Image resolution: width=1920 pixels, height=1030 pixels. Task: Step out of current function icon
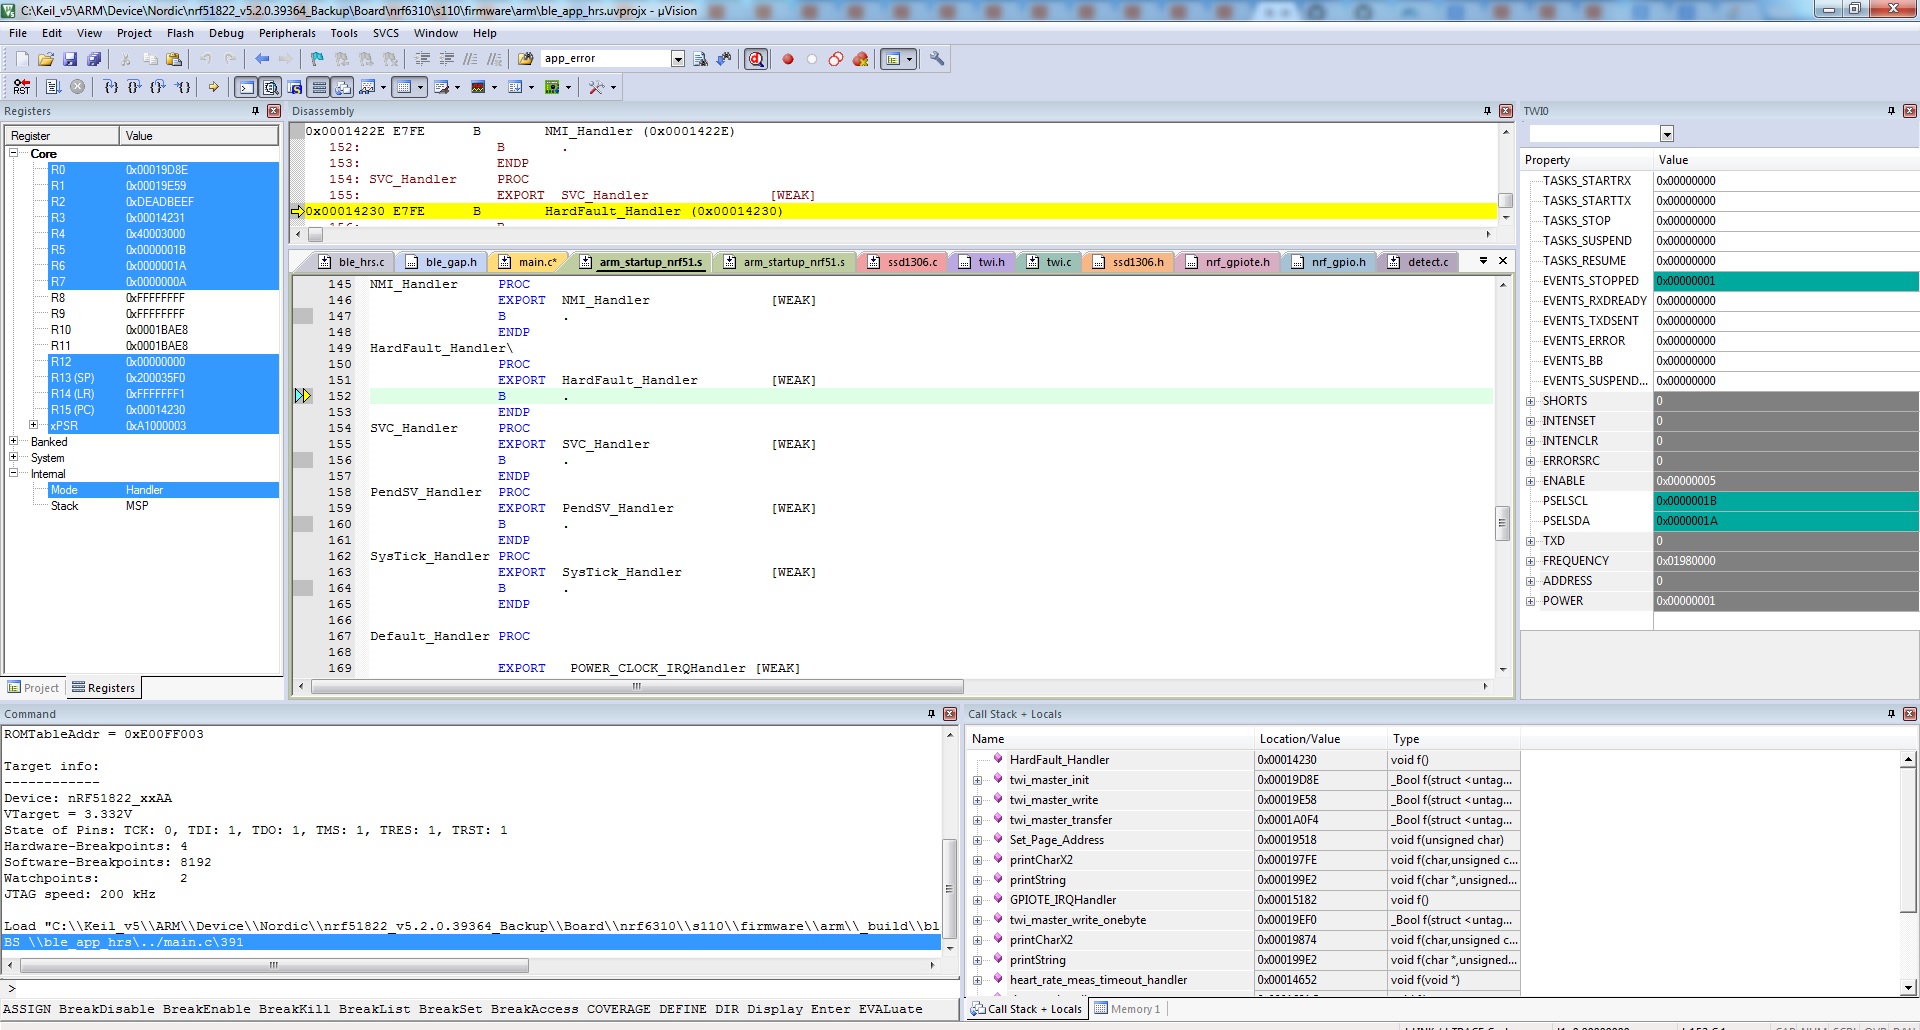(x=158, y=87)
